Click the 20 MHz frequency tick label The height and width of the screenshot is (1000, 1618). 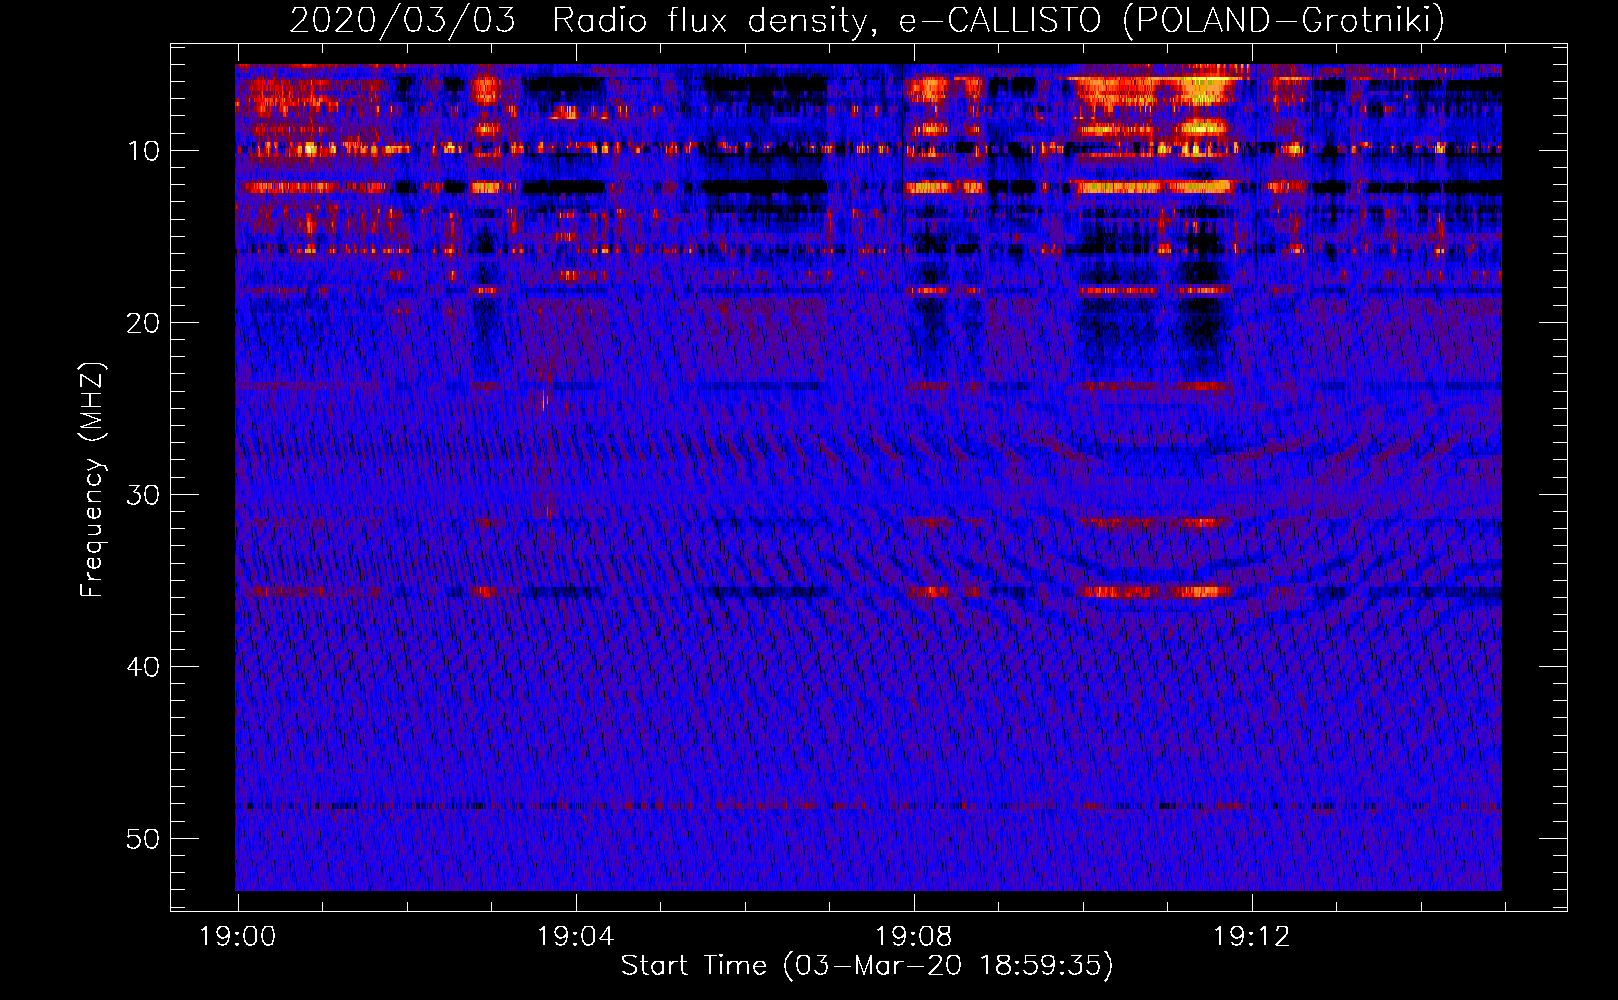pyautogui.click(x=144, y=323)
